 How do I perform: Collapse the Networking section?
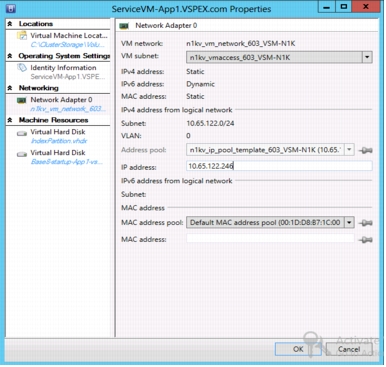[10, 88]
